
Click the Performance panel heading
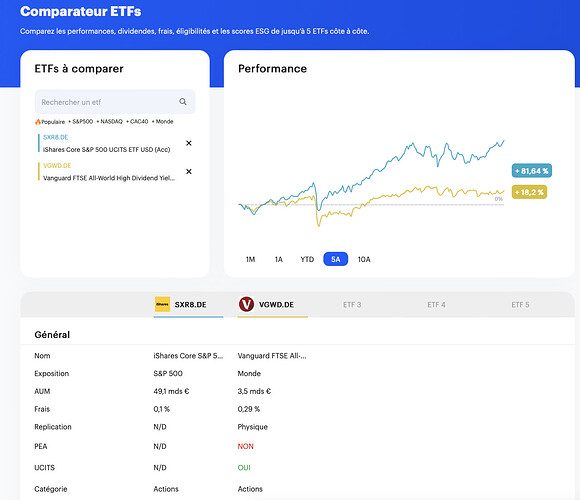click(272, 69)
